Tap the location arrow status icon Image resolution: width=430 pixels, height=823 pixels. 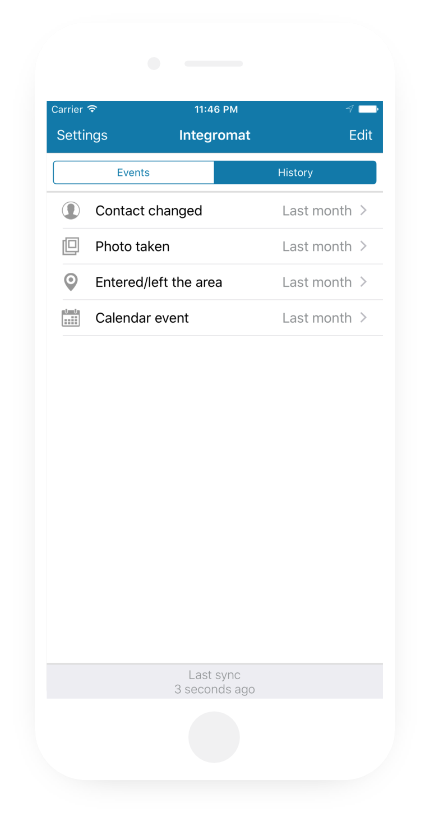pyautogui.click(x=350, y=109)
